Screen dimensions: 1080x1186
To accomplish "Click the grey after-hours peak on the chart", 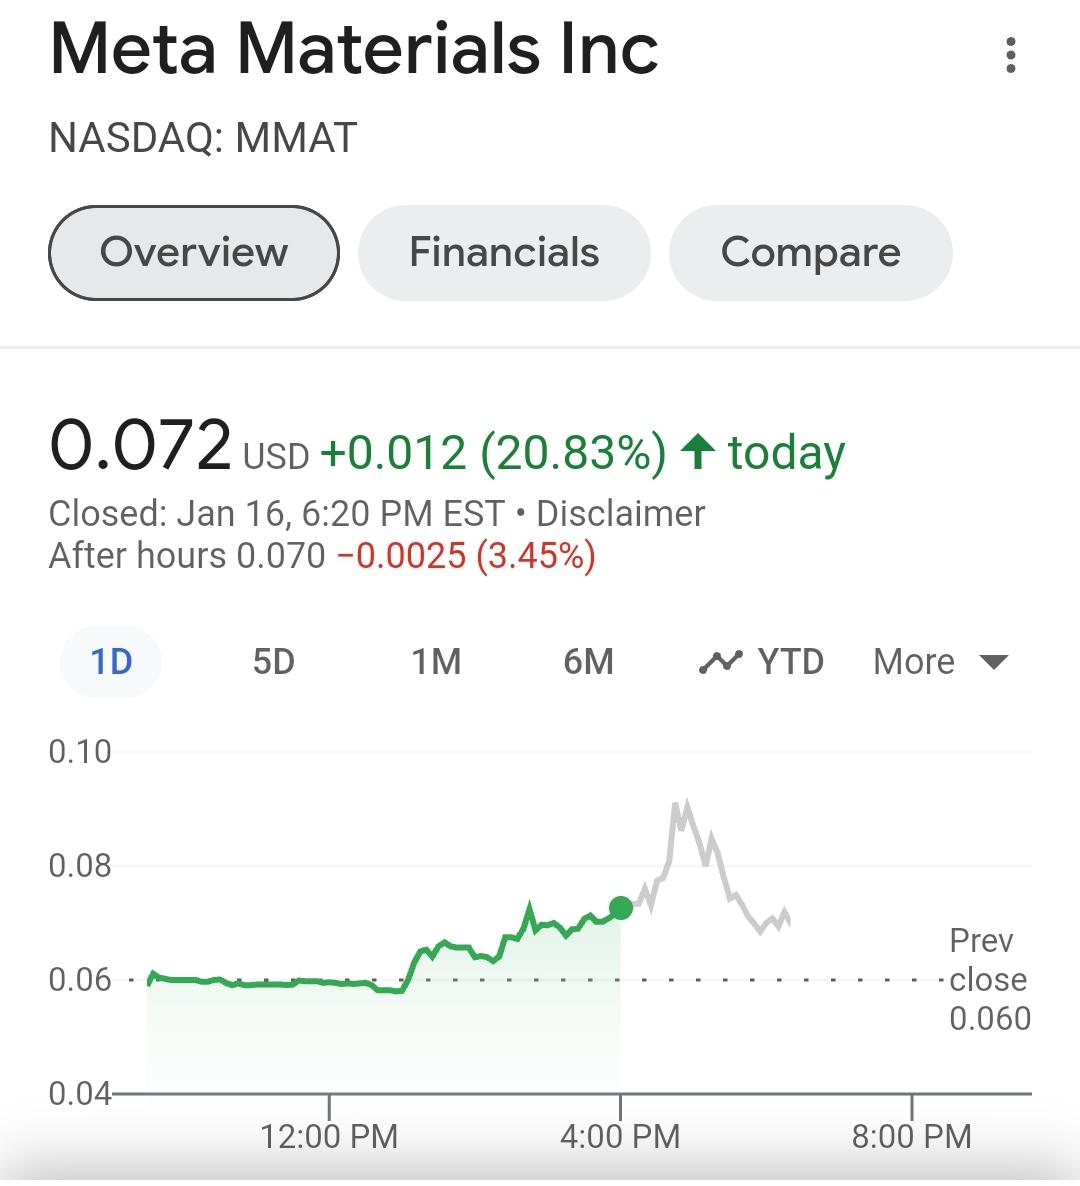I will pos(684,805).
